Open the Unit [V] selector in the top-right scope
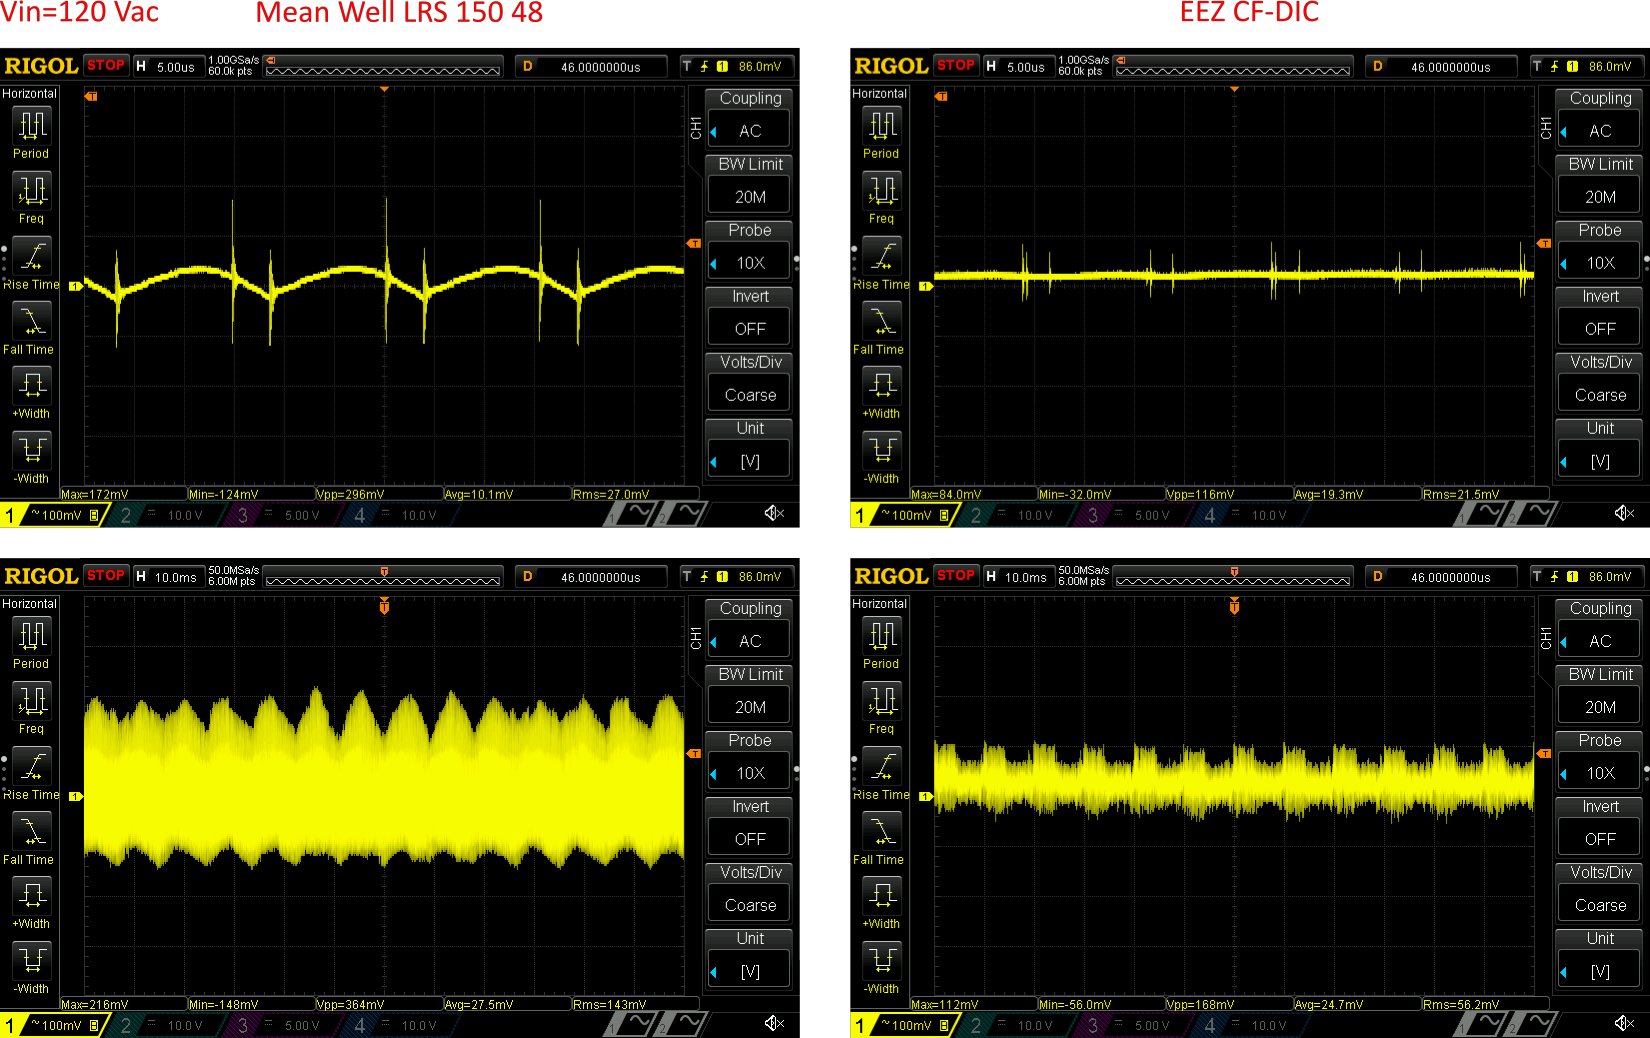Image resolution: width=1650 pixels, height=1038 pixels. pyautogui.click(x=1600, y=460)
